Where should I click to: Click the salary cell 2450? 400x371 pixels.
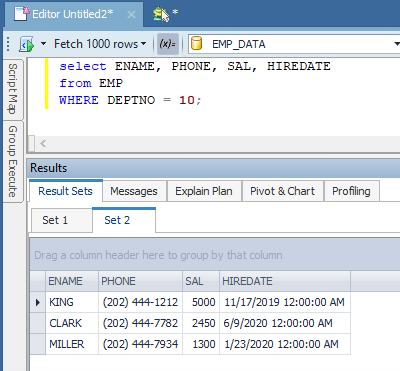tap(201, 323)
